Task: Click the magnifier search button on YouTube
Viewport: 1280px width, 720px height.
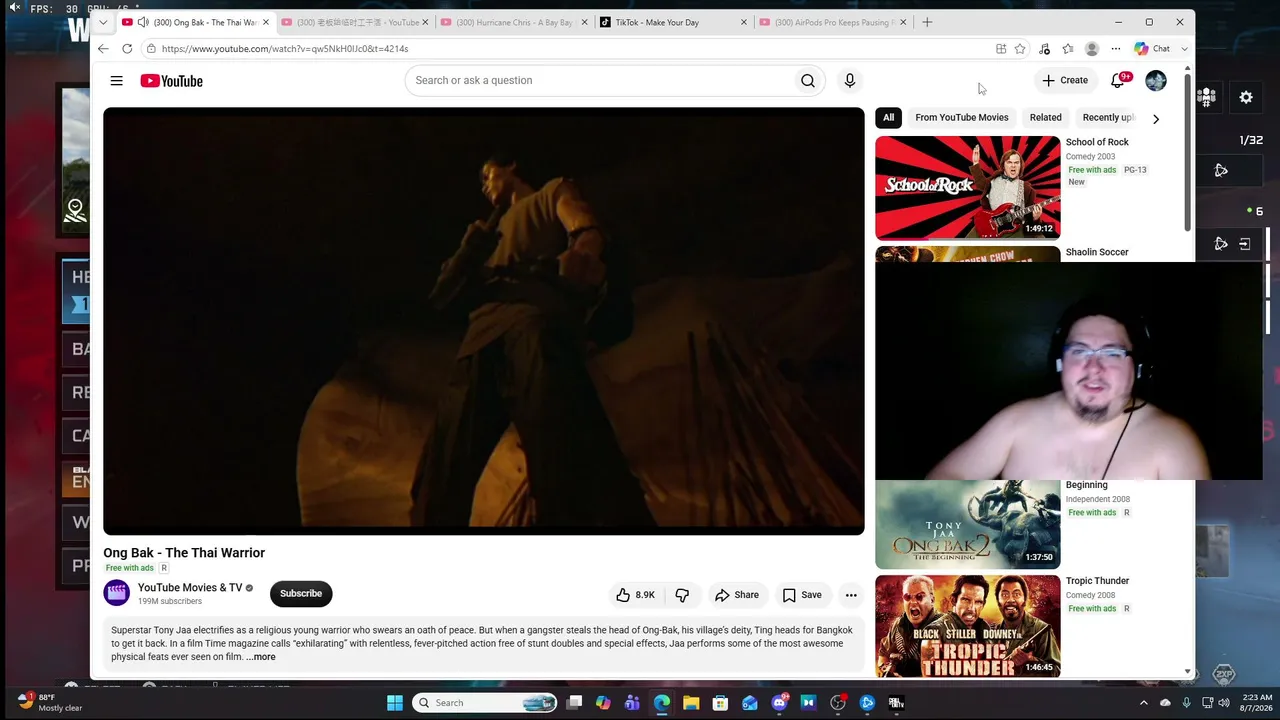Action: (808, 81)
